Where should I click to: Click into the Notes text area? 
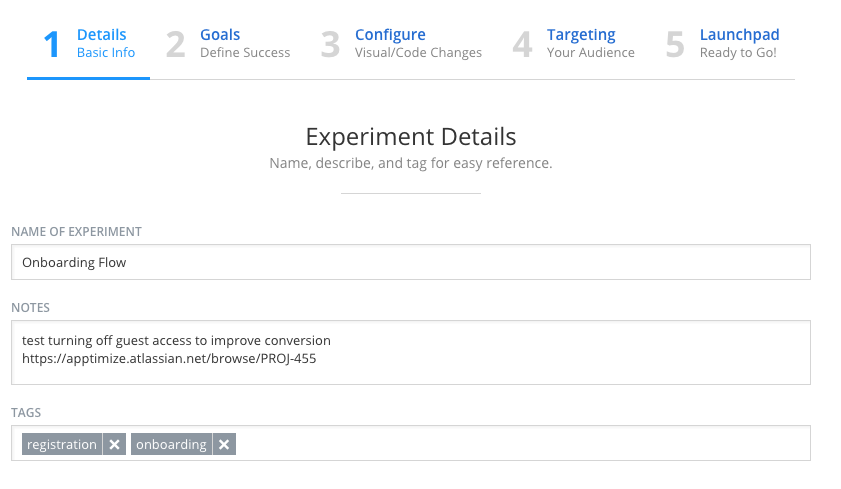point(411,352)
